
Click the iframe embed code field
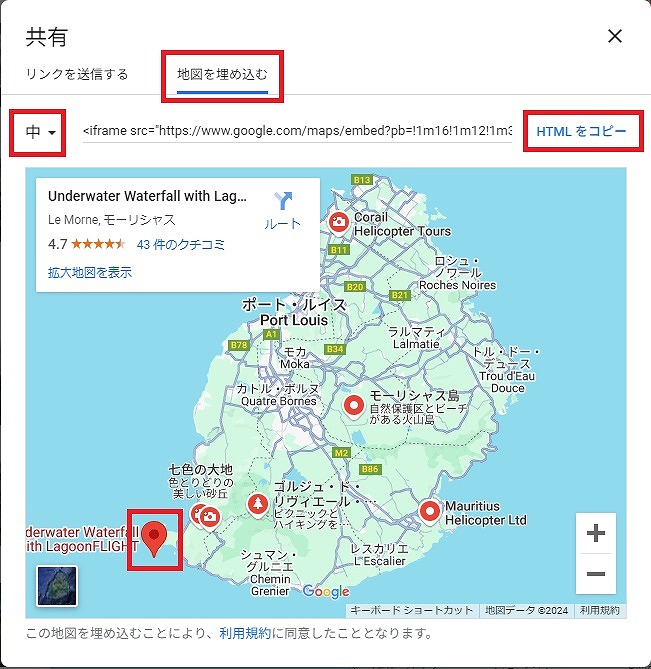click(297, 131)
